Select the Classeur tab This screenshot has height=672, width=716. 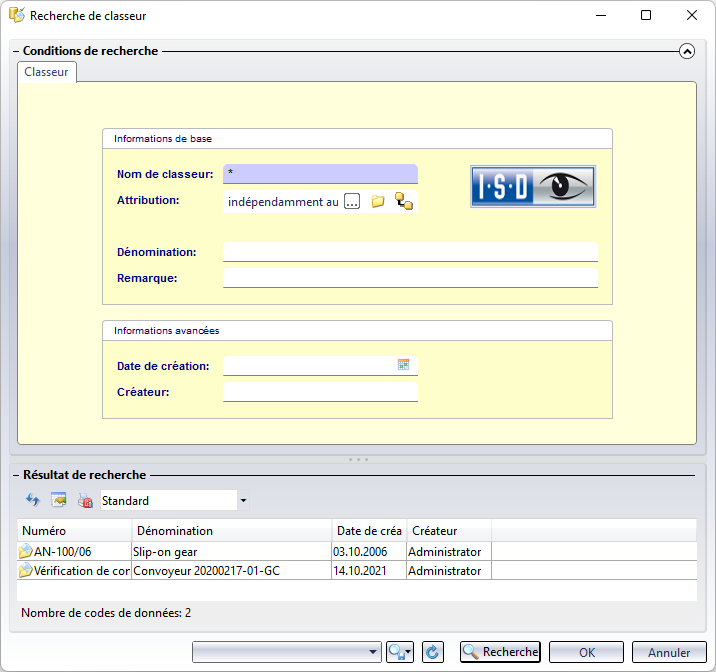pyautogui.click(x=47, y=72)
